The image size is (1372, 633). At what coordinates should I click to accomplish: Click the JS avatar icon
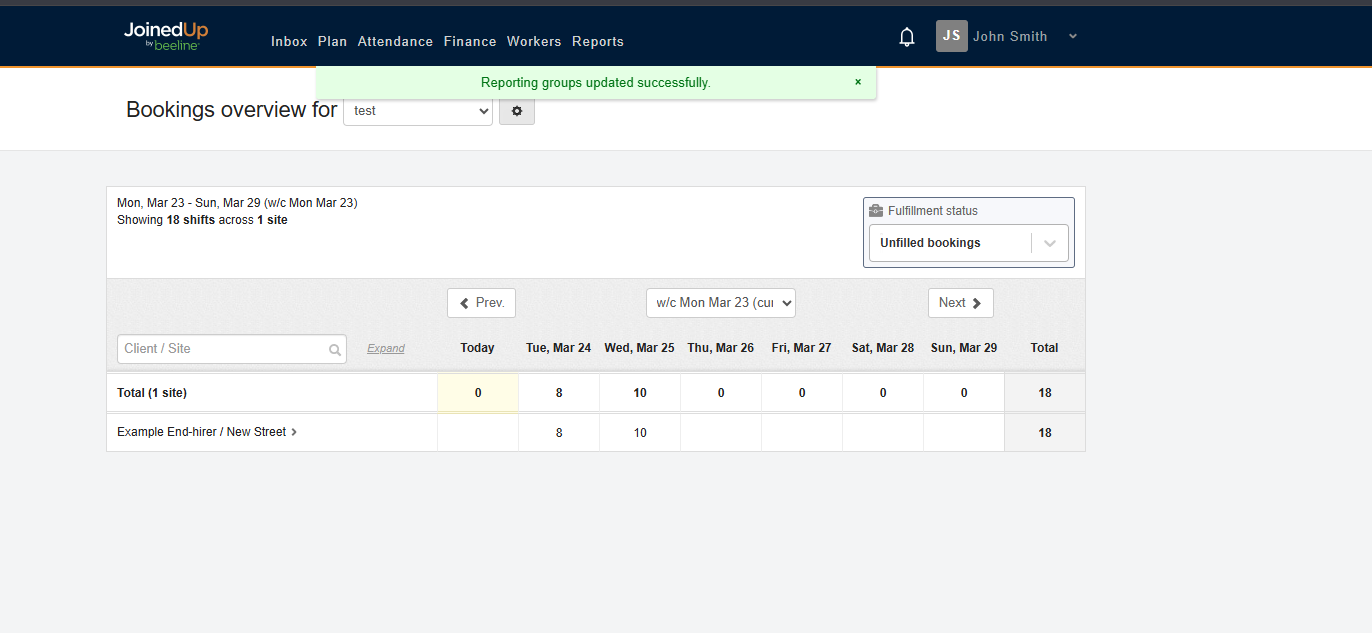coord(950,36)
